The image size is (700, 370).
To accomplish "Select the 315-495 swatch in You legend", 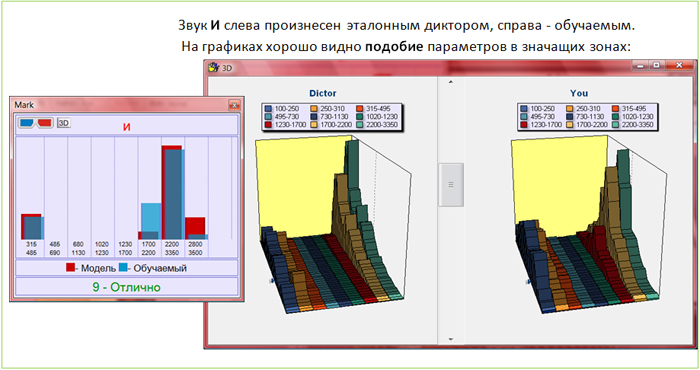I will pos(616,108).
